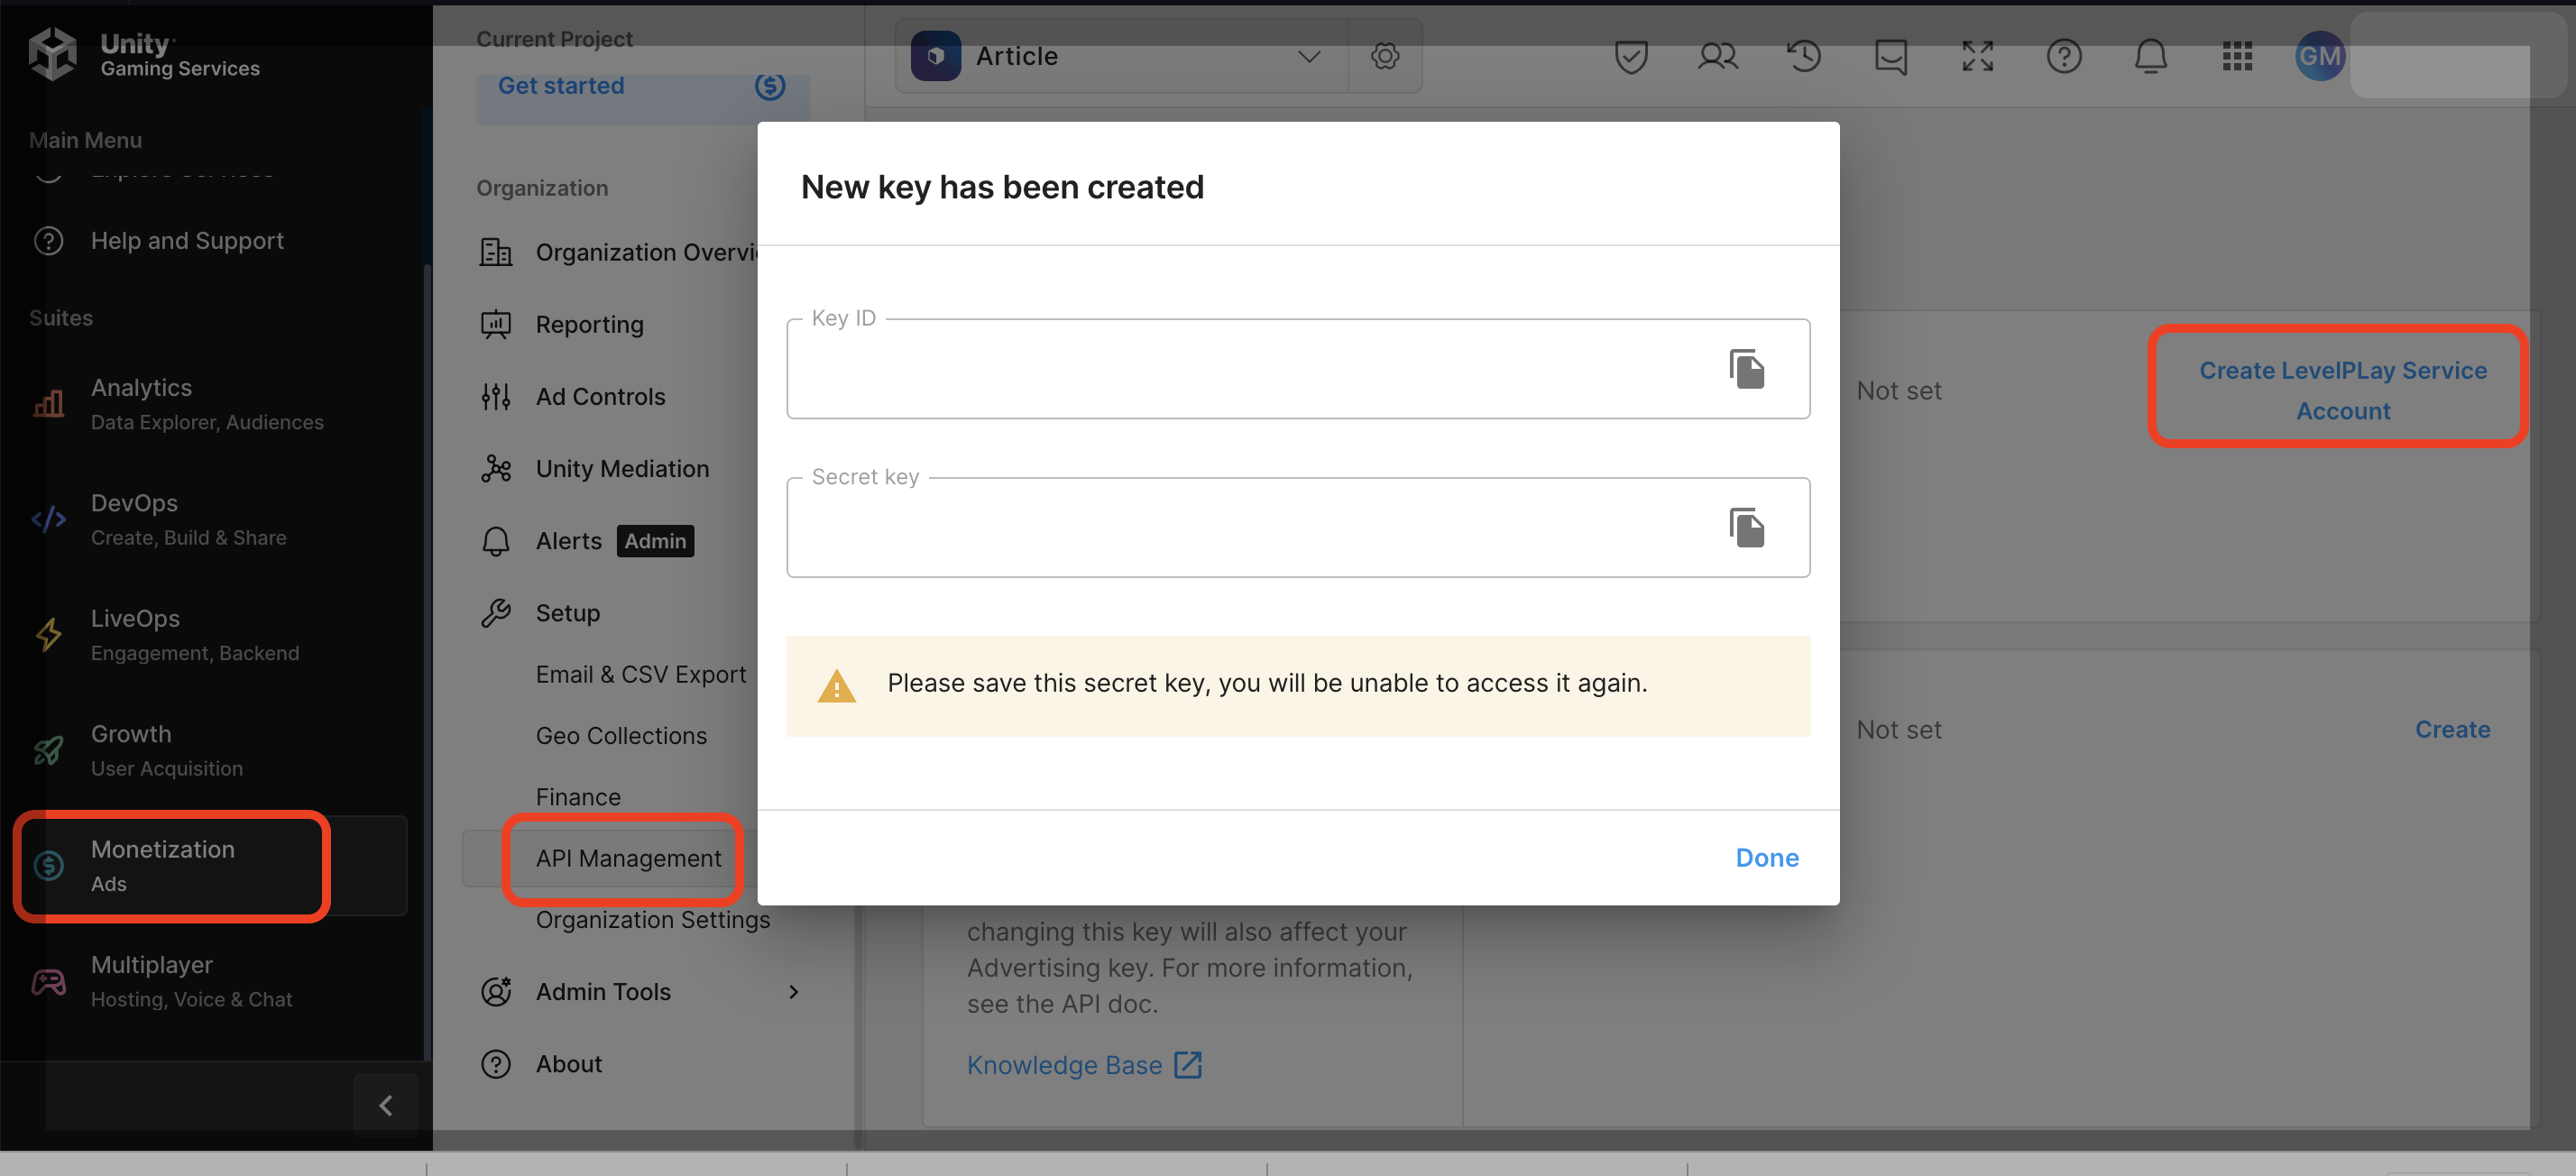The image size is (2576, 1176).
Task: Open the notifications bell
Action: click(2150, 57)
